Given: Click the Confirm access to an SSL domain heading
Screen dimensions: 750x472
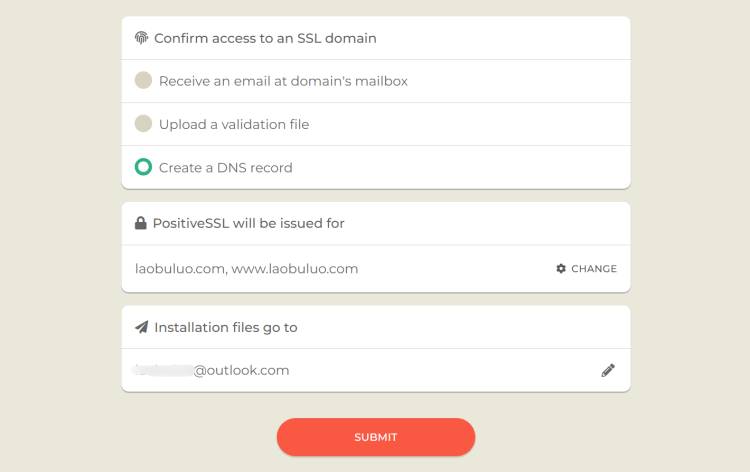Looking at the screenshot, I should coord(265,38).
